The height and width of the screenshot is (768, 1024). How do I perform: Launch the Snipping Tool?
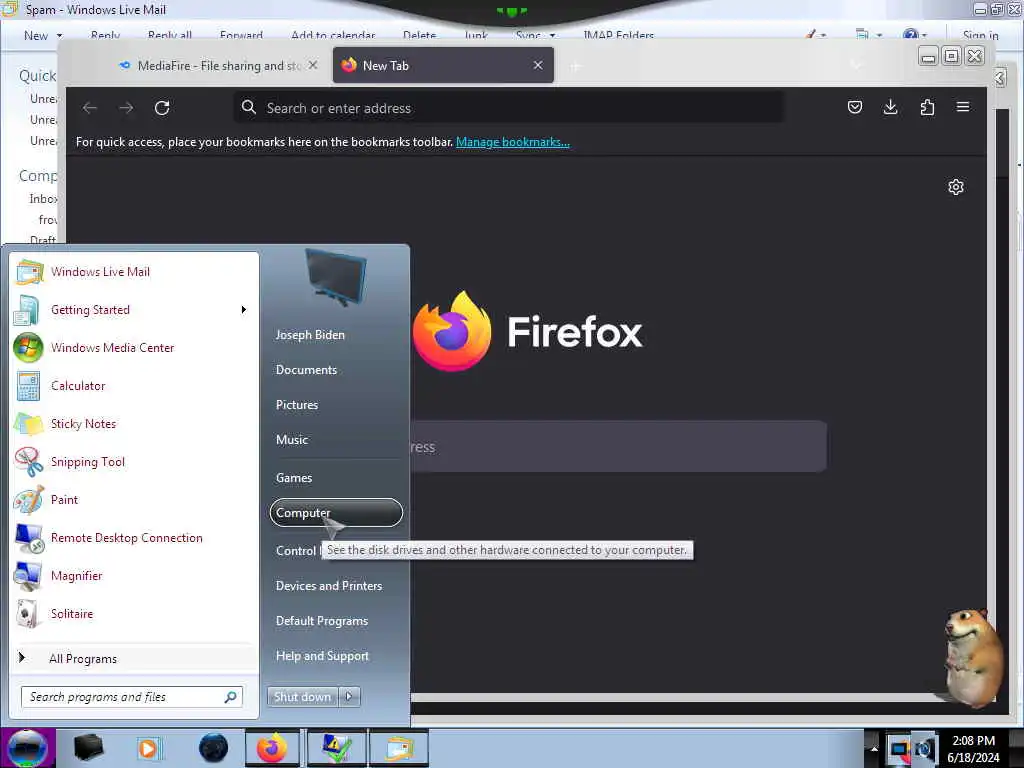pyautogui.click(x=134, y=462)
